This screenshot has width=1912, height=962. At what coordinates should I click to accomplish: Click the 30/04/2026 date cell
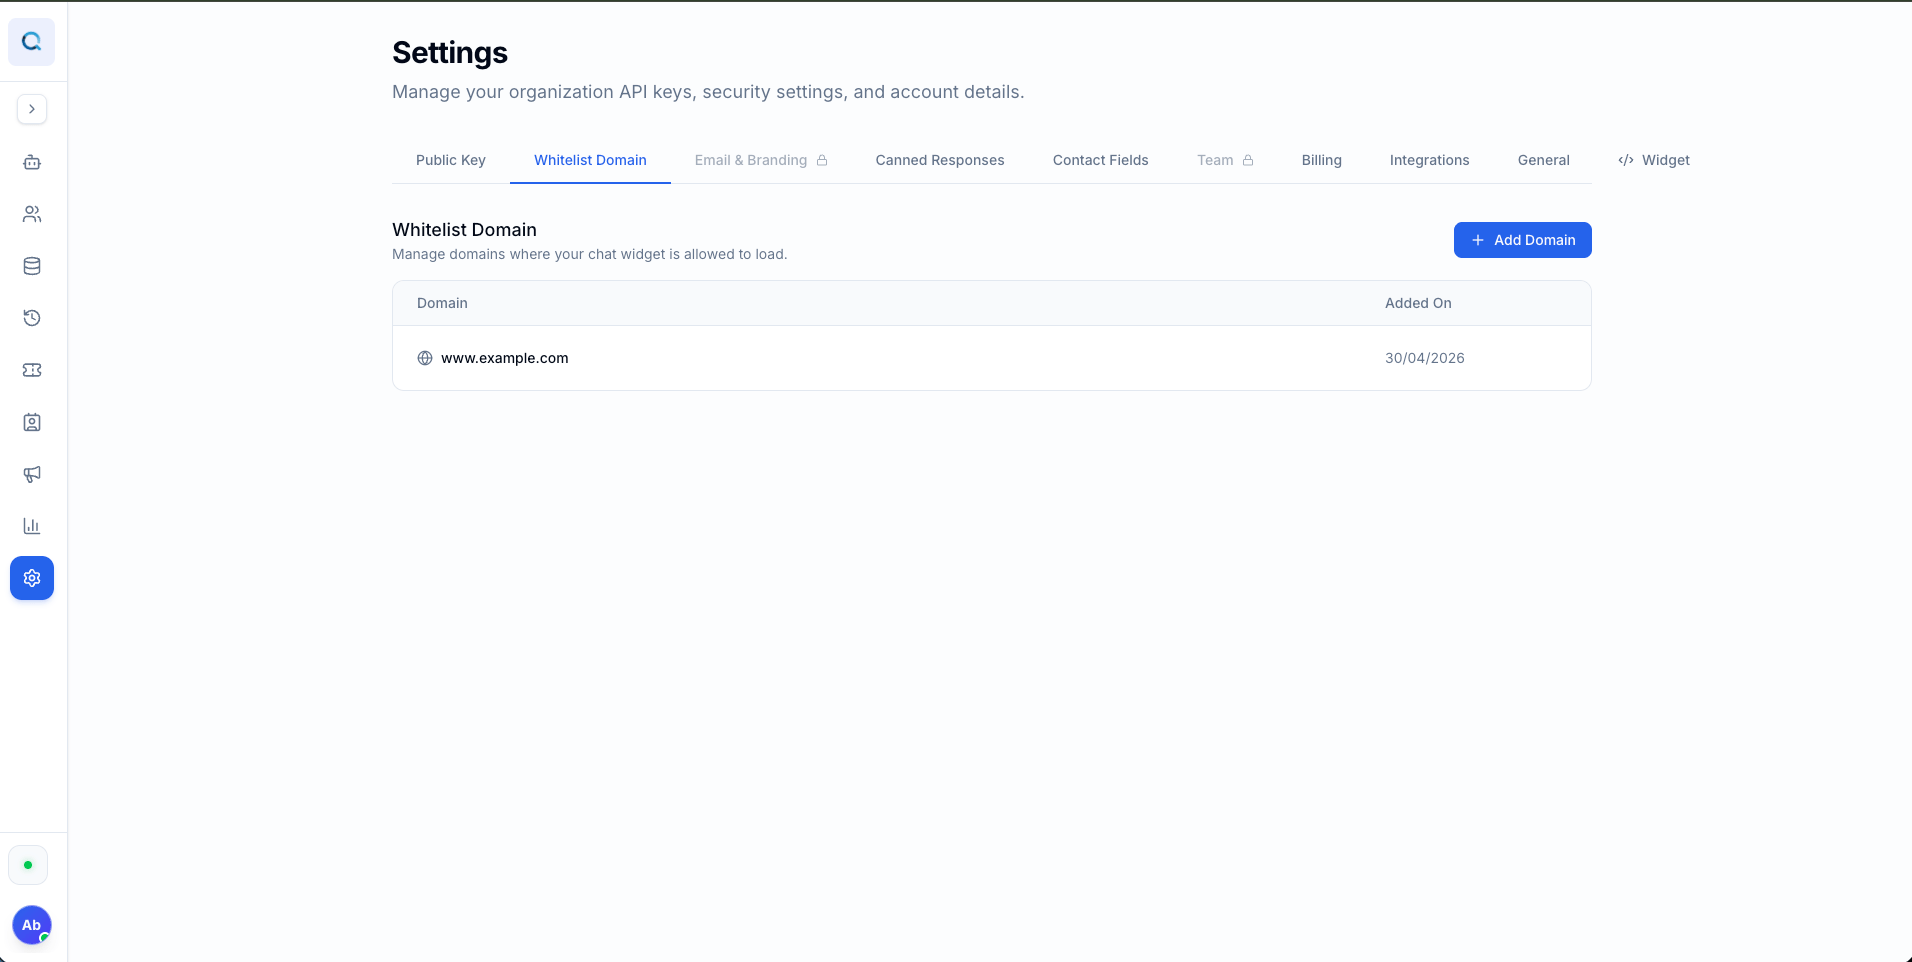1425,358
